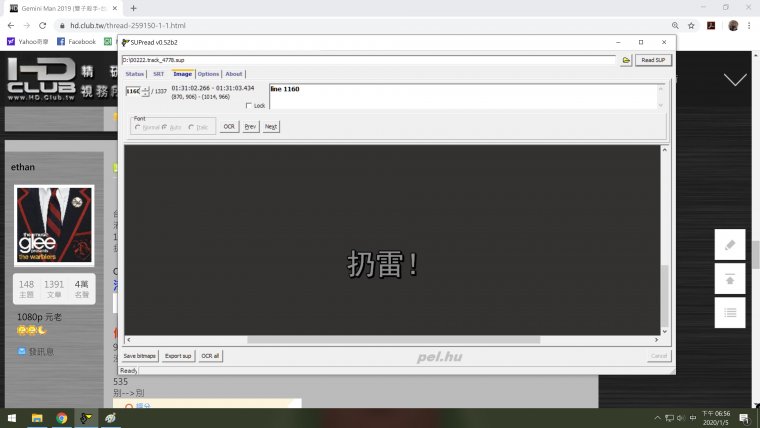Click the Chrome forward arrow

tap(27, 26)
